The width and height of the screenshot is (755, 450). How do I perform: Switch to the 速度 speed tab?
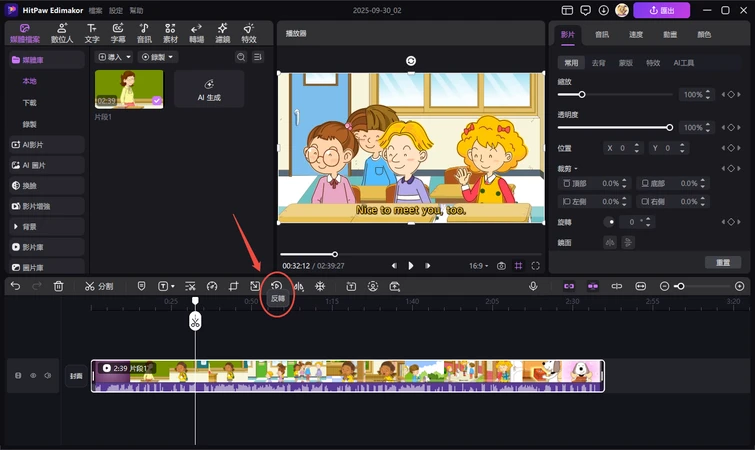pos(635,34)
